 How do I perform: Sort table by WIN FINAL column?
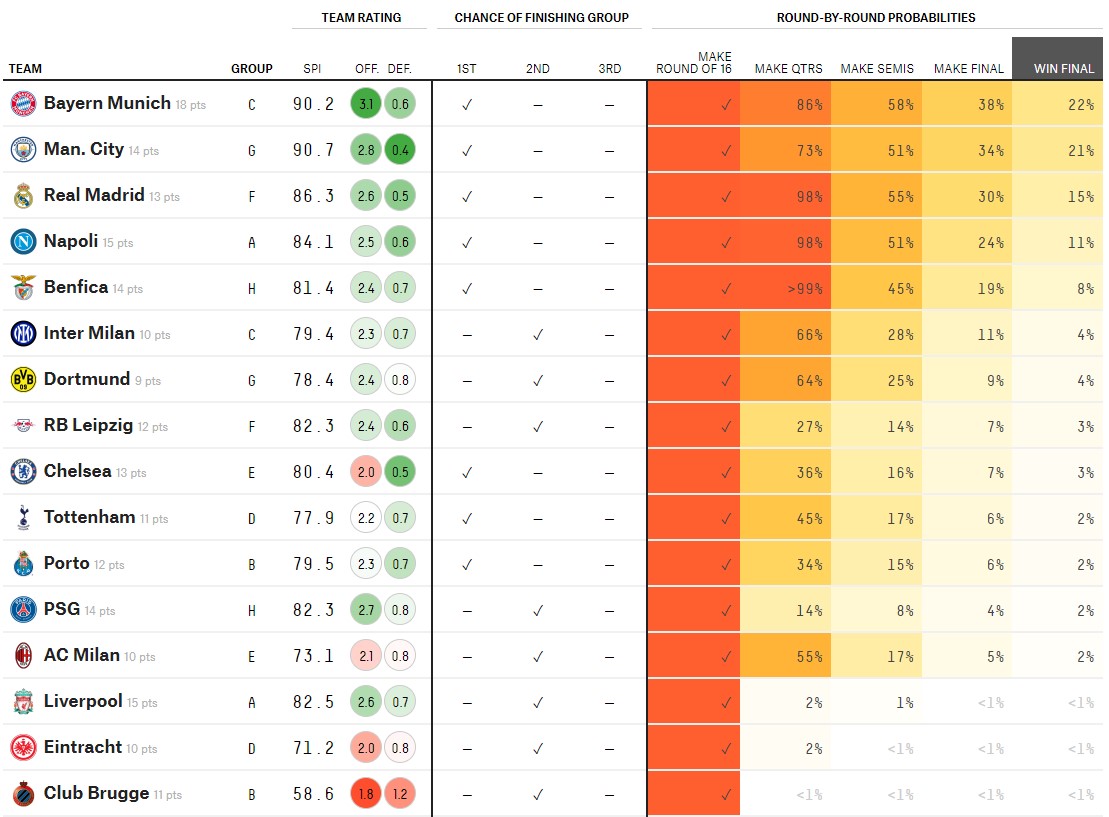[x=1063, y=69]
